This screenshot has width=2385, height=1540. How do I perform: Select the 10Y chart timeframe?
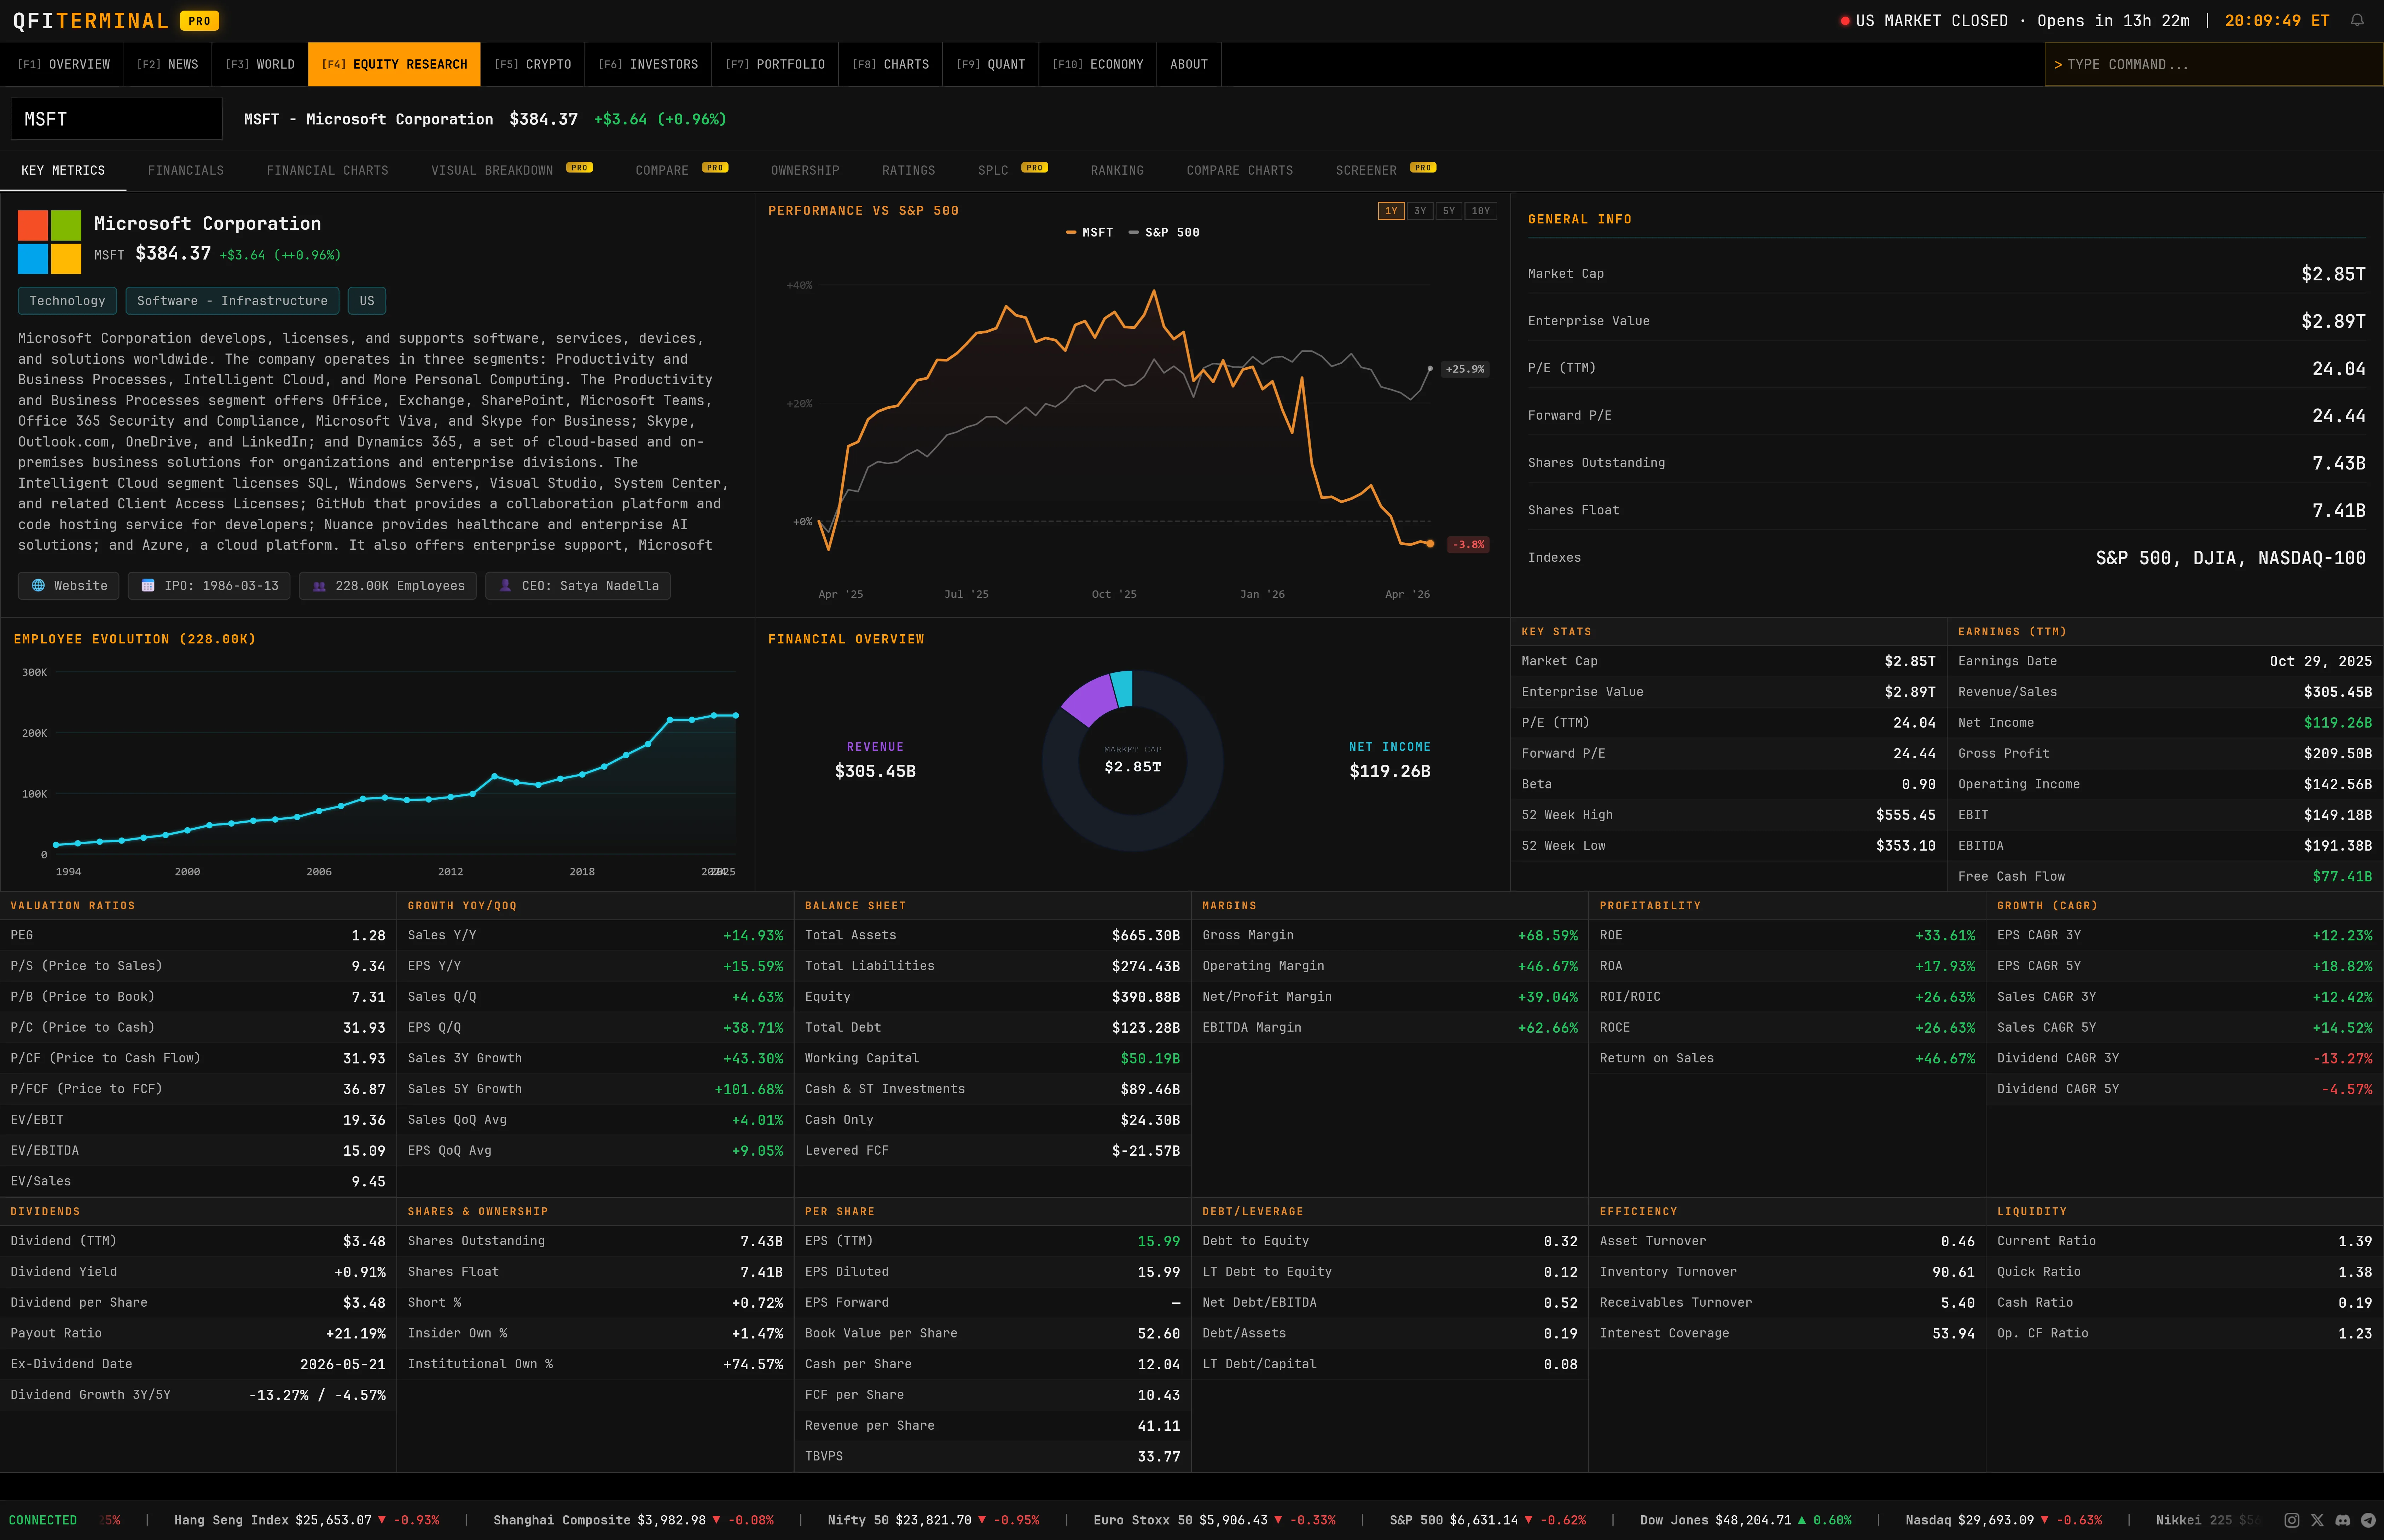pyautogui.click(x=1480, y=211)
